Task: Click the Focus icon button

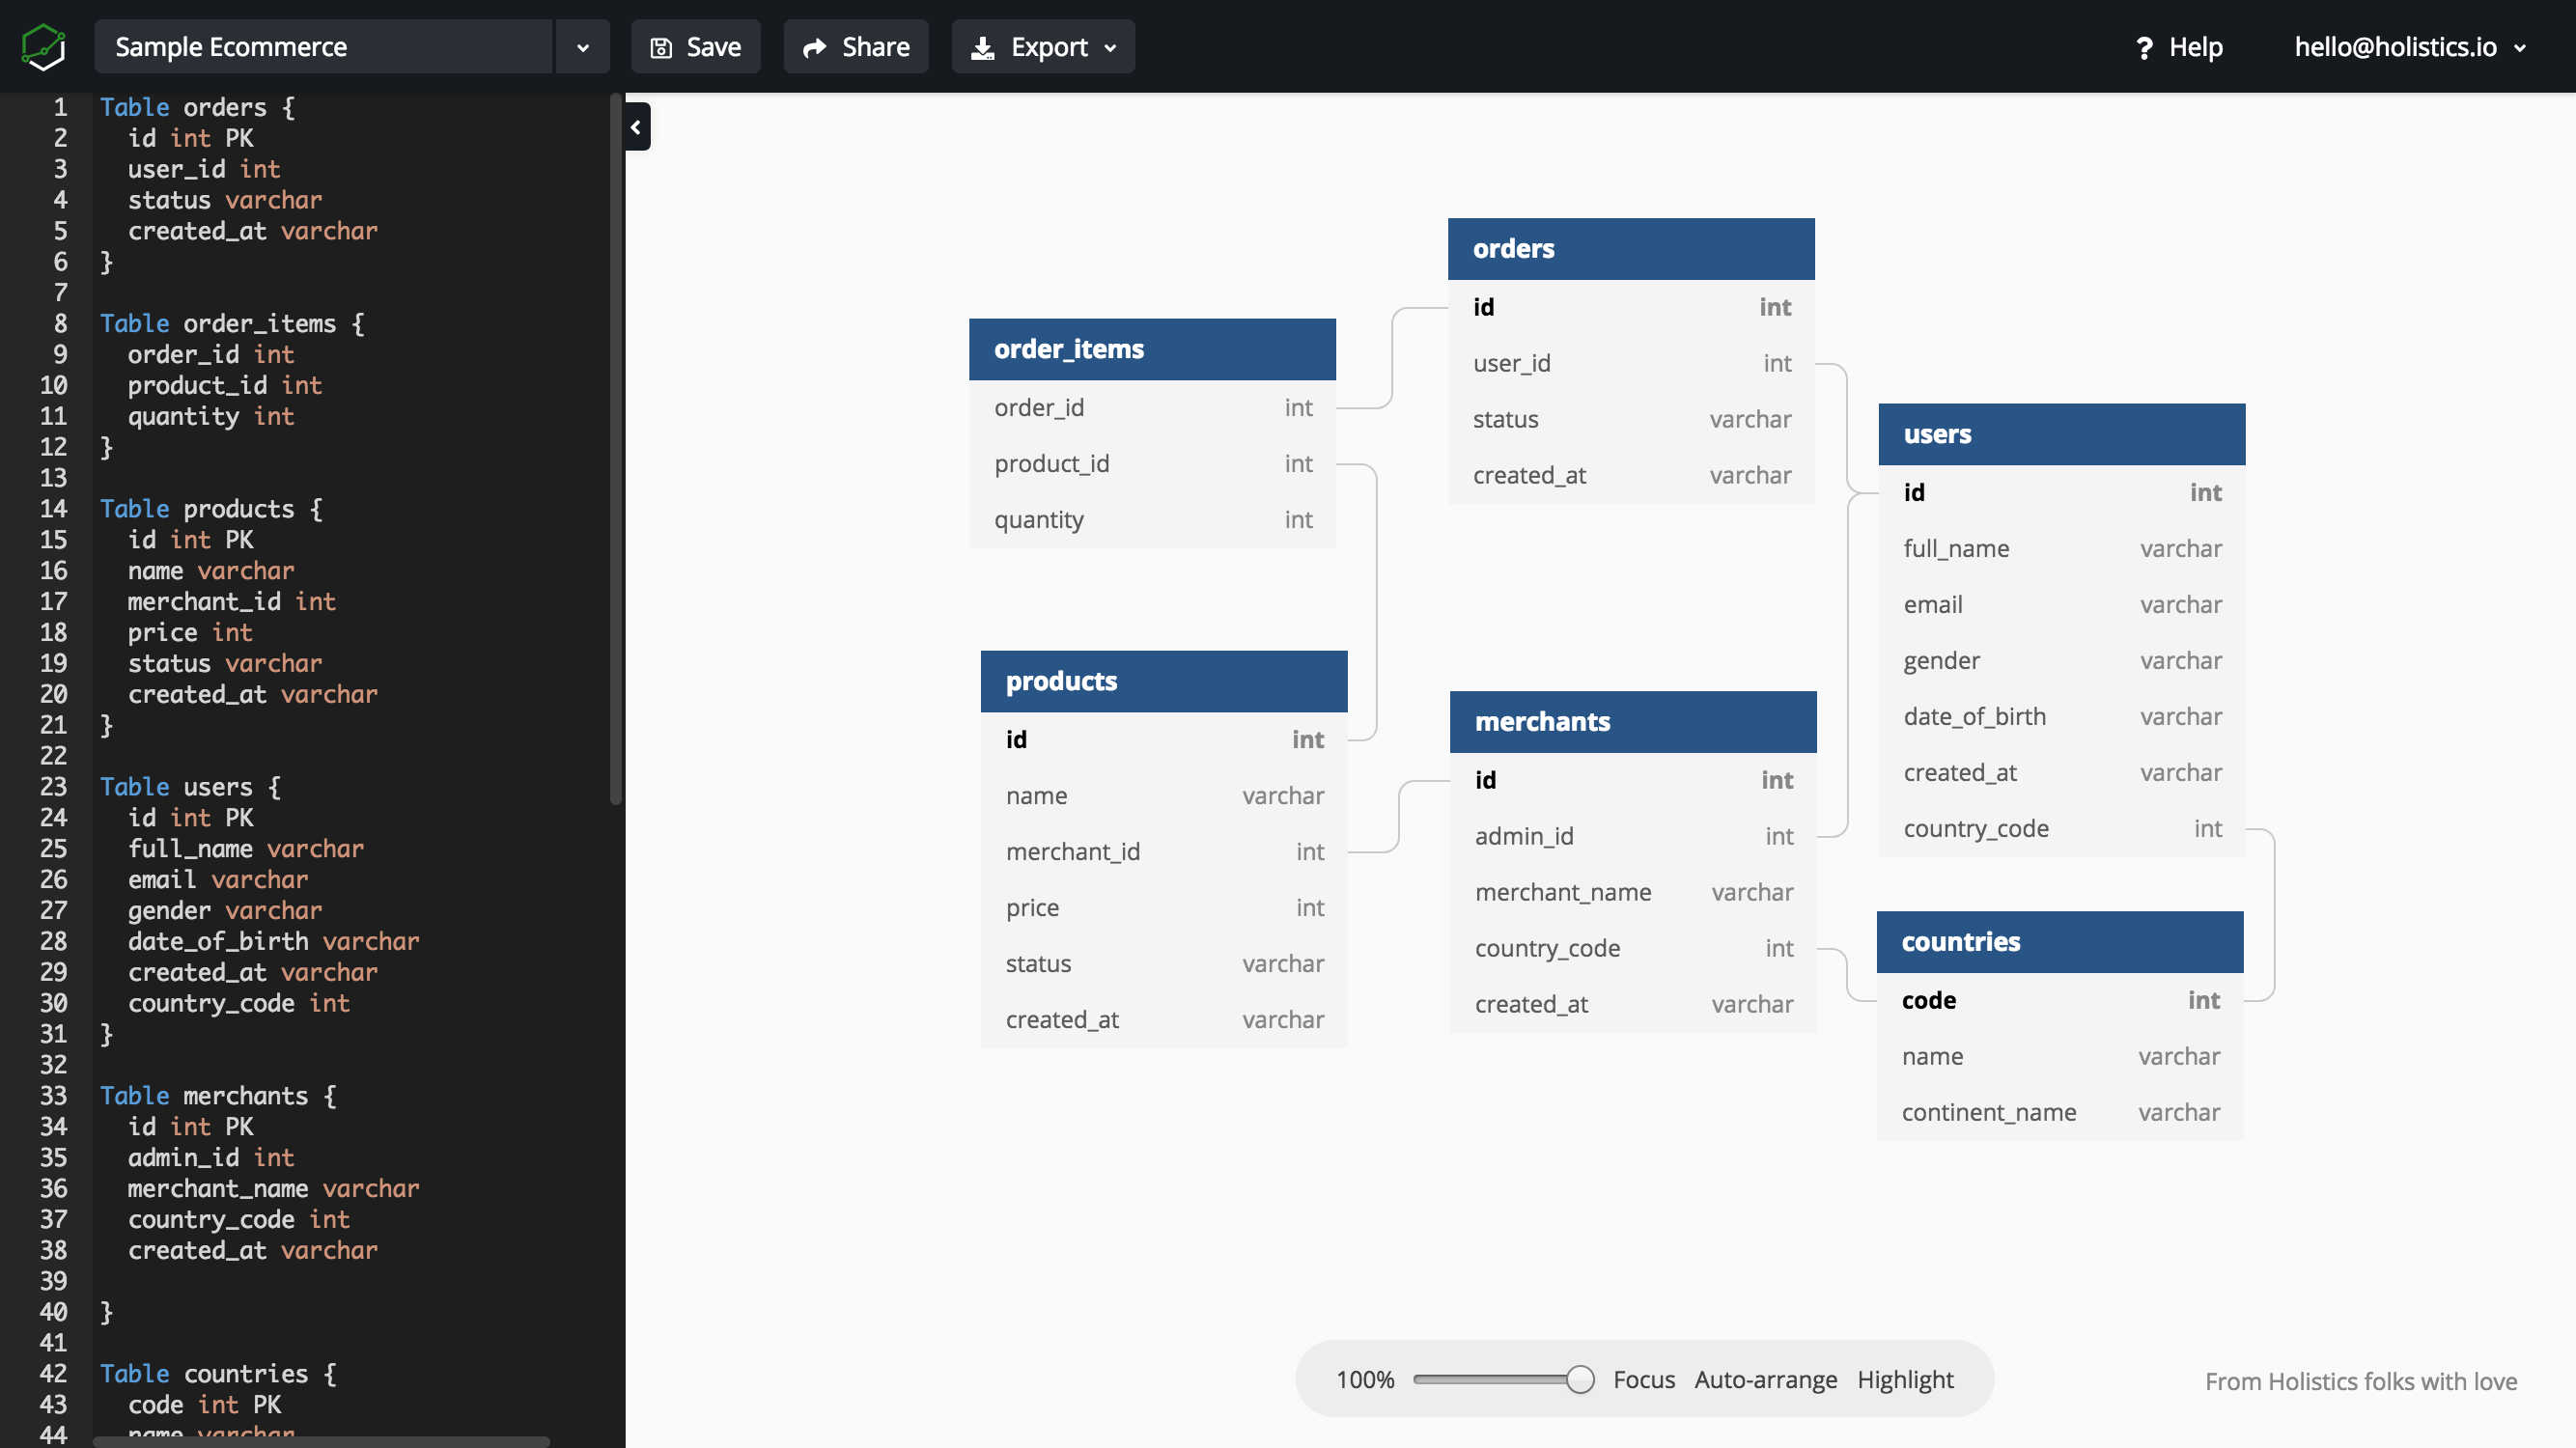Action: click(1641, 1378)
